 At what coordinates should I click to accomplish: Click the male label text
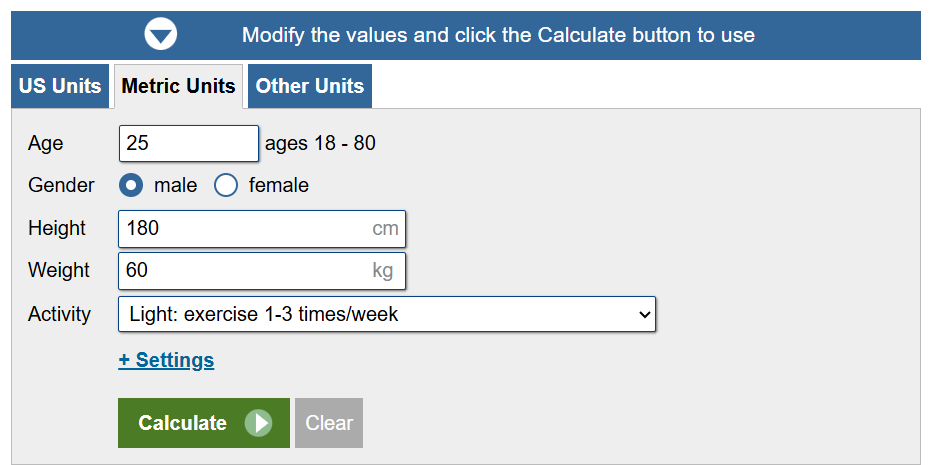tap(176, 185)
